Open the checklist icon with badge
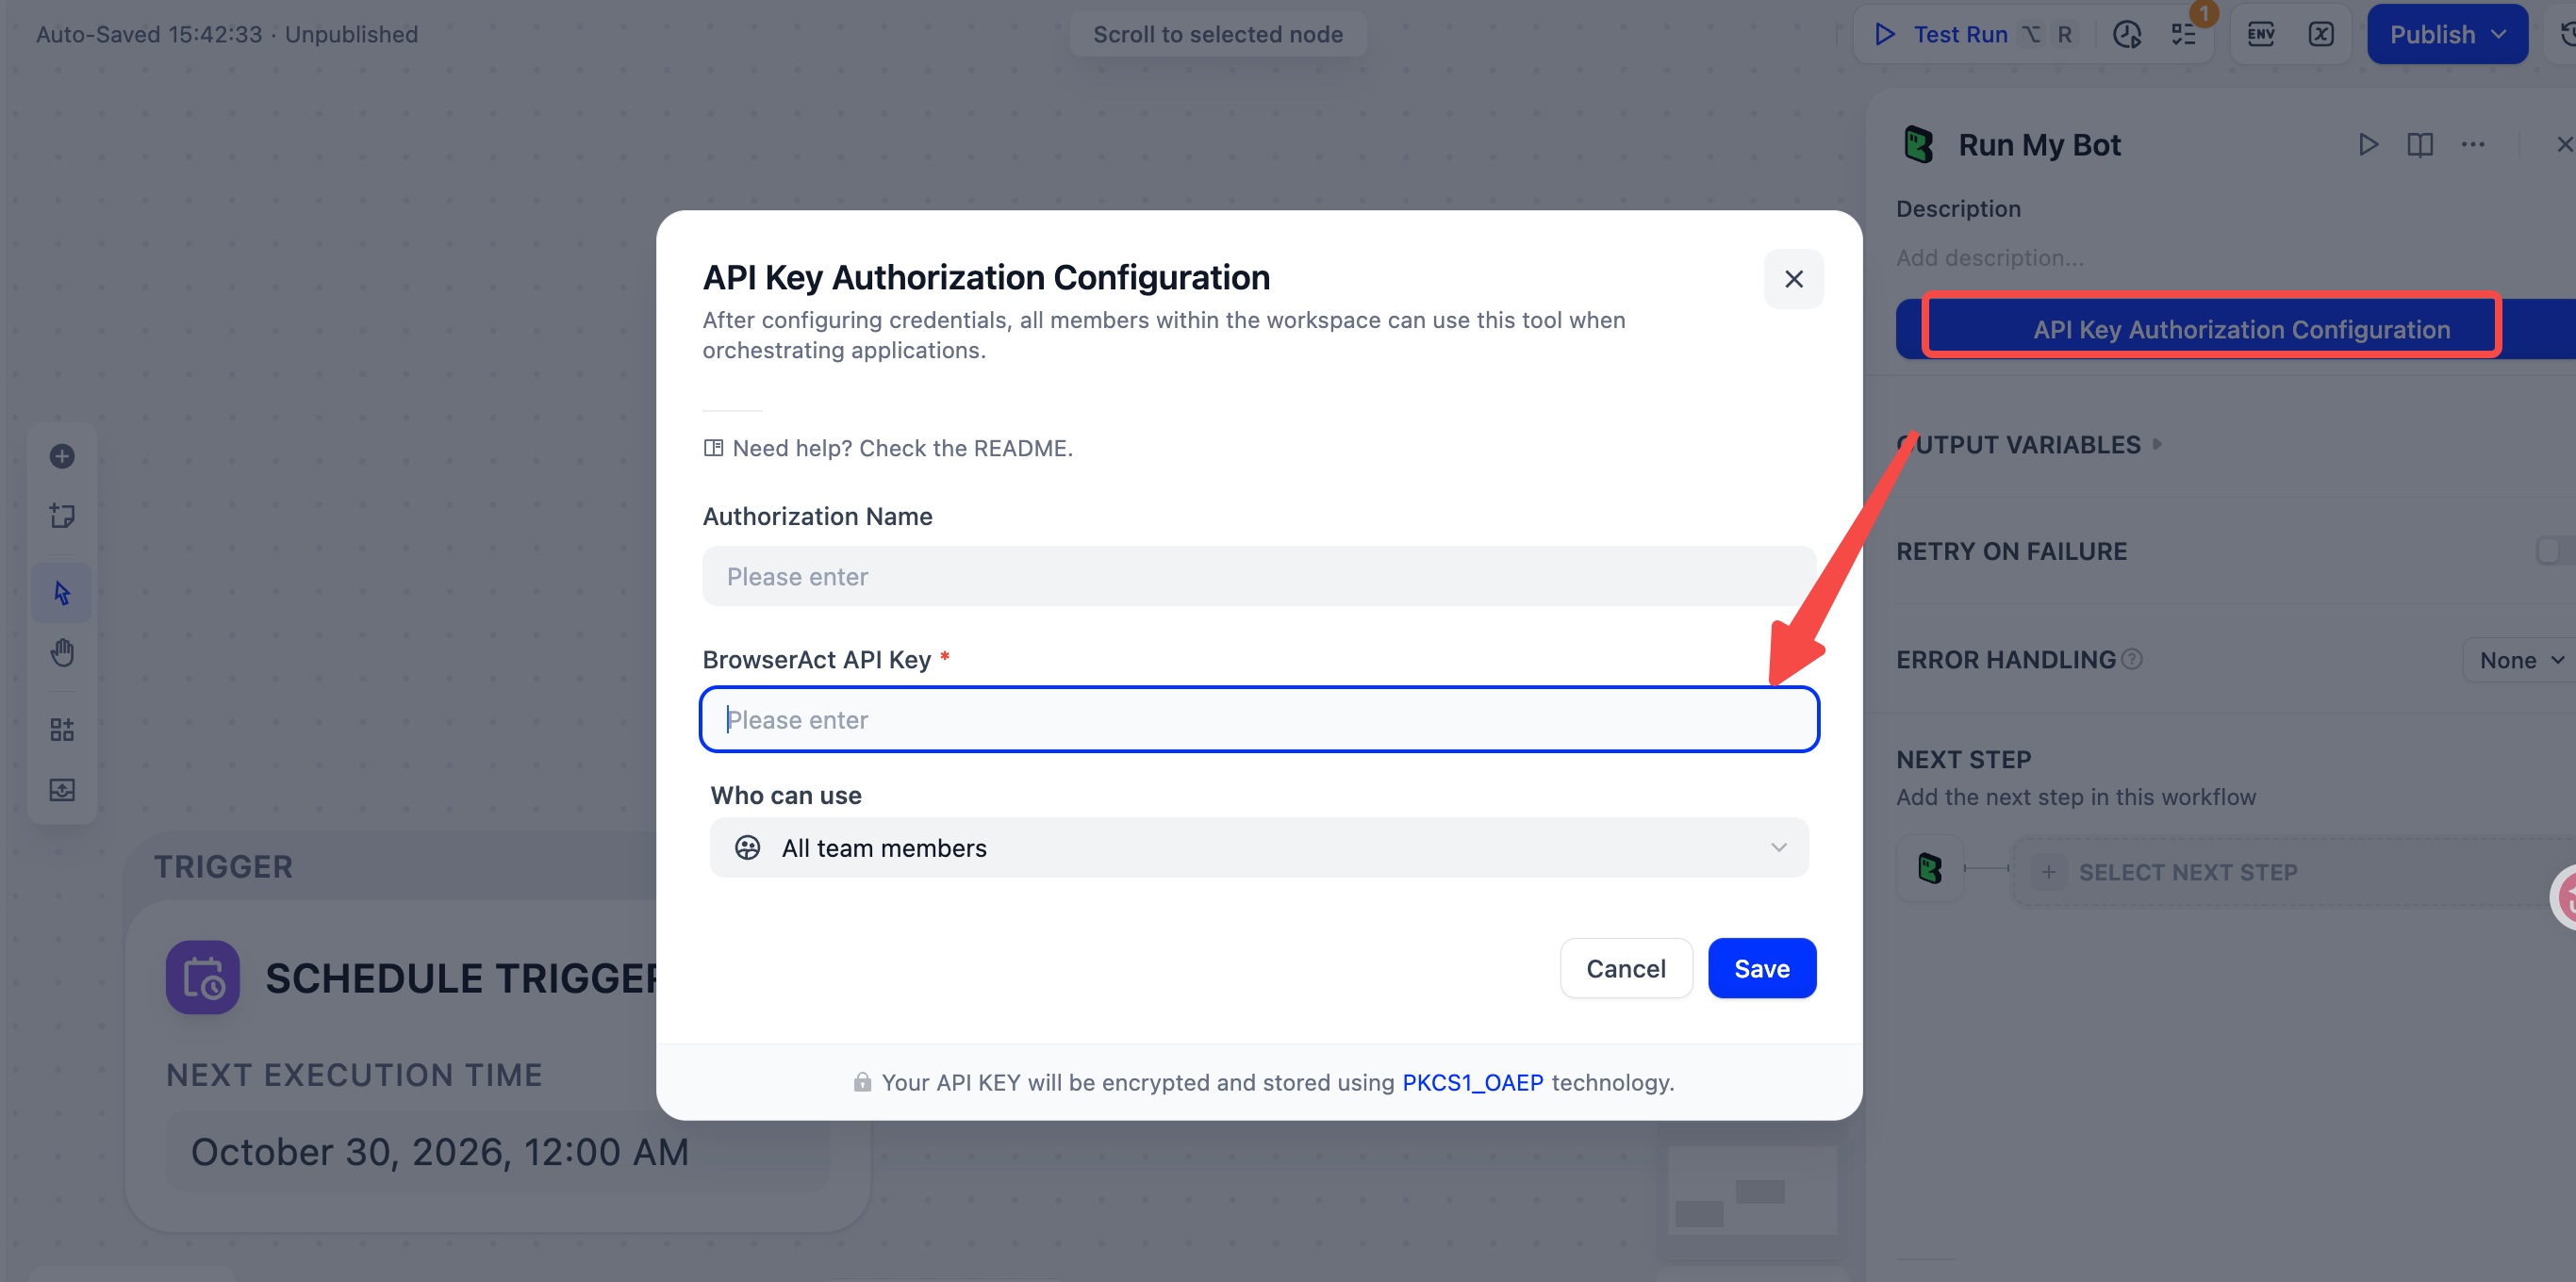Screen dimensions: 2576x1282 (x=2184, y=35)
